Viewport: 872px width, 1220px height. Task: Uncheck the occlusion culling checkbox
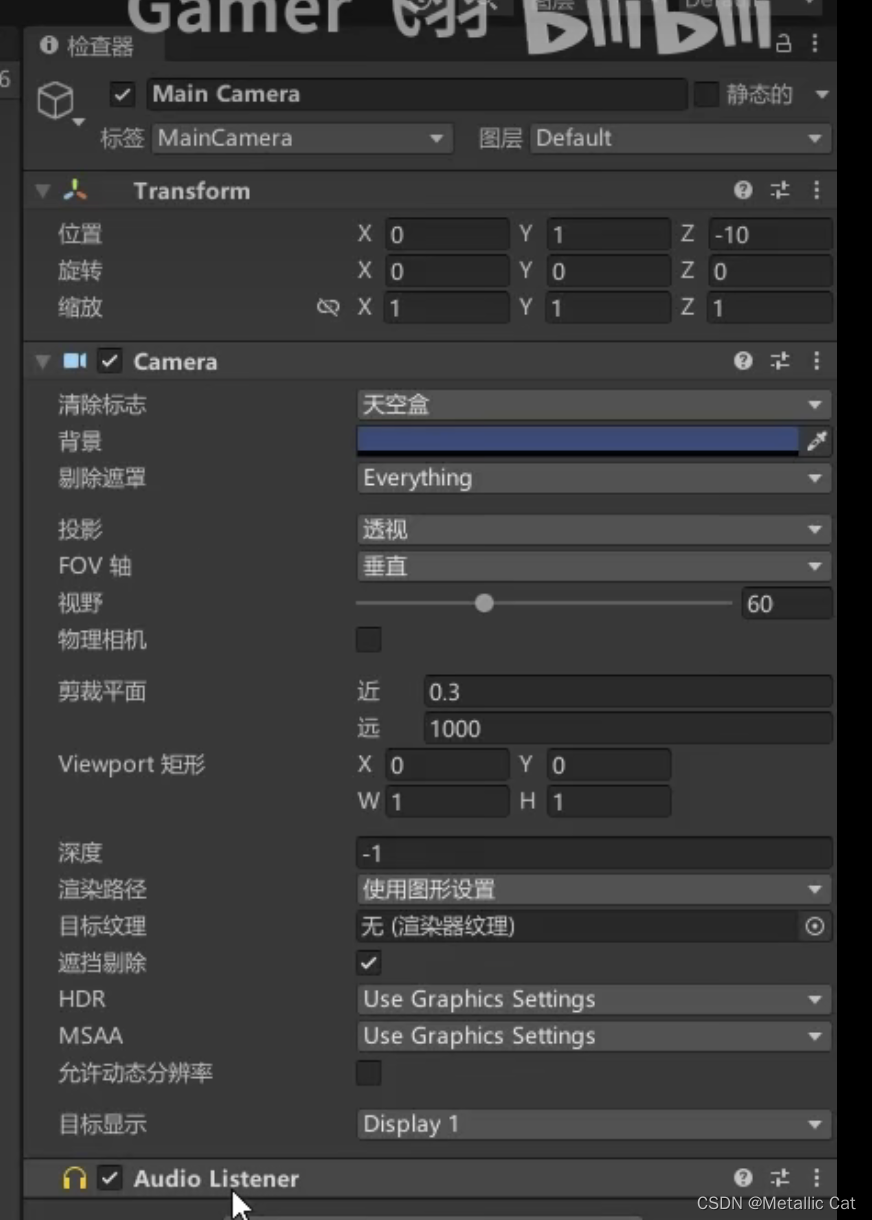[x=369, y=963]
